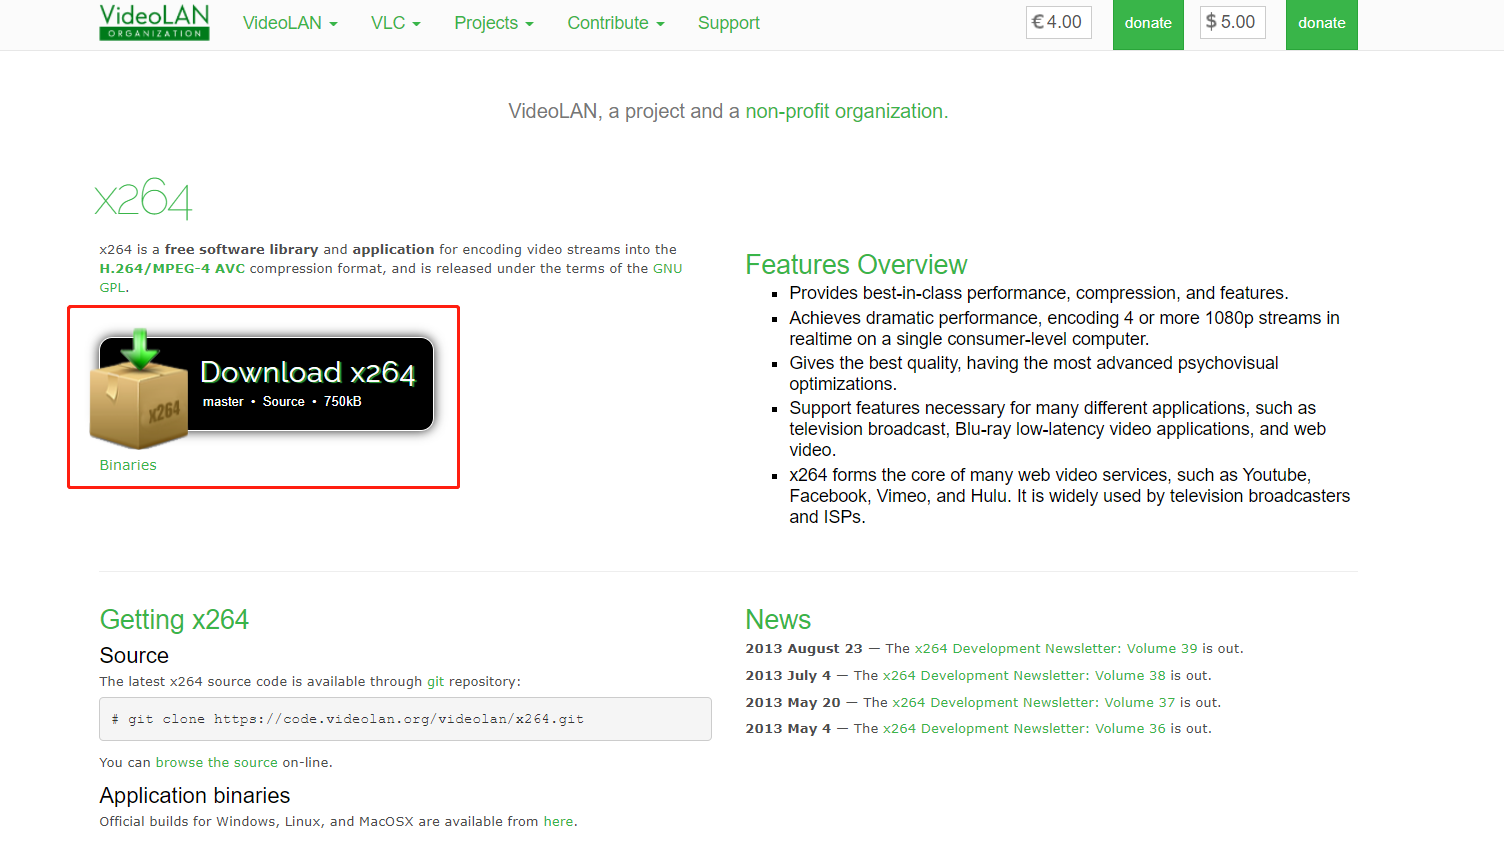Open the H.264/MPEG-4 AVC link

coord(172,269)
